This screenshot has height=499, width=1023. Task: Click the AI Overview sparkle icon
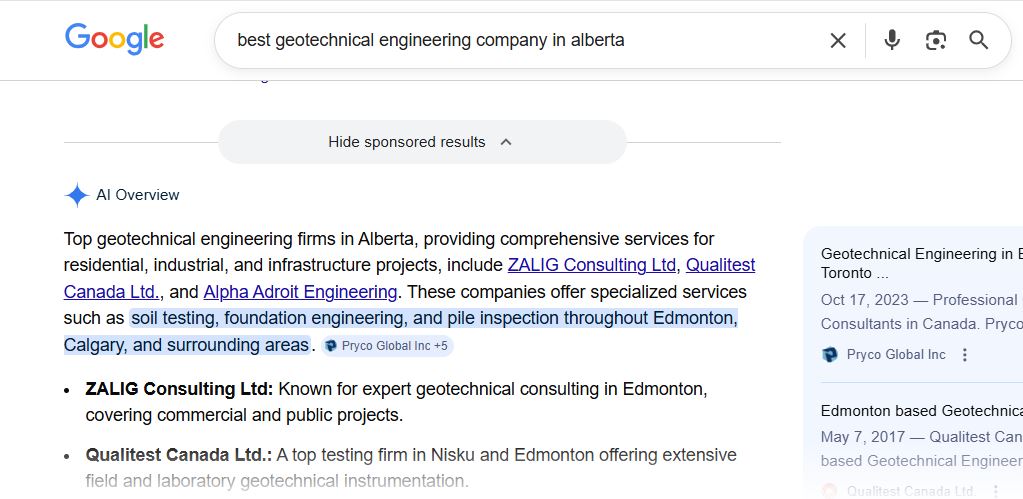tap(77, 195)
